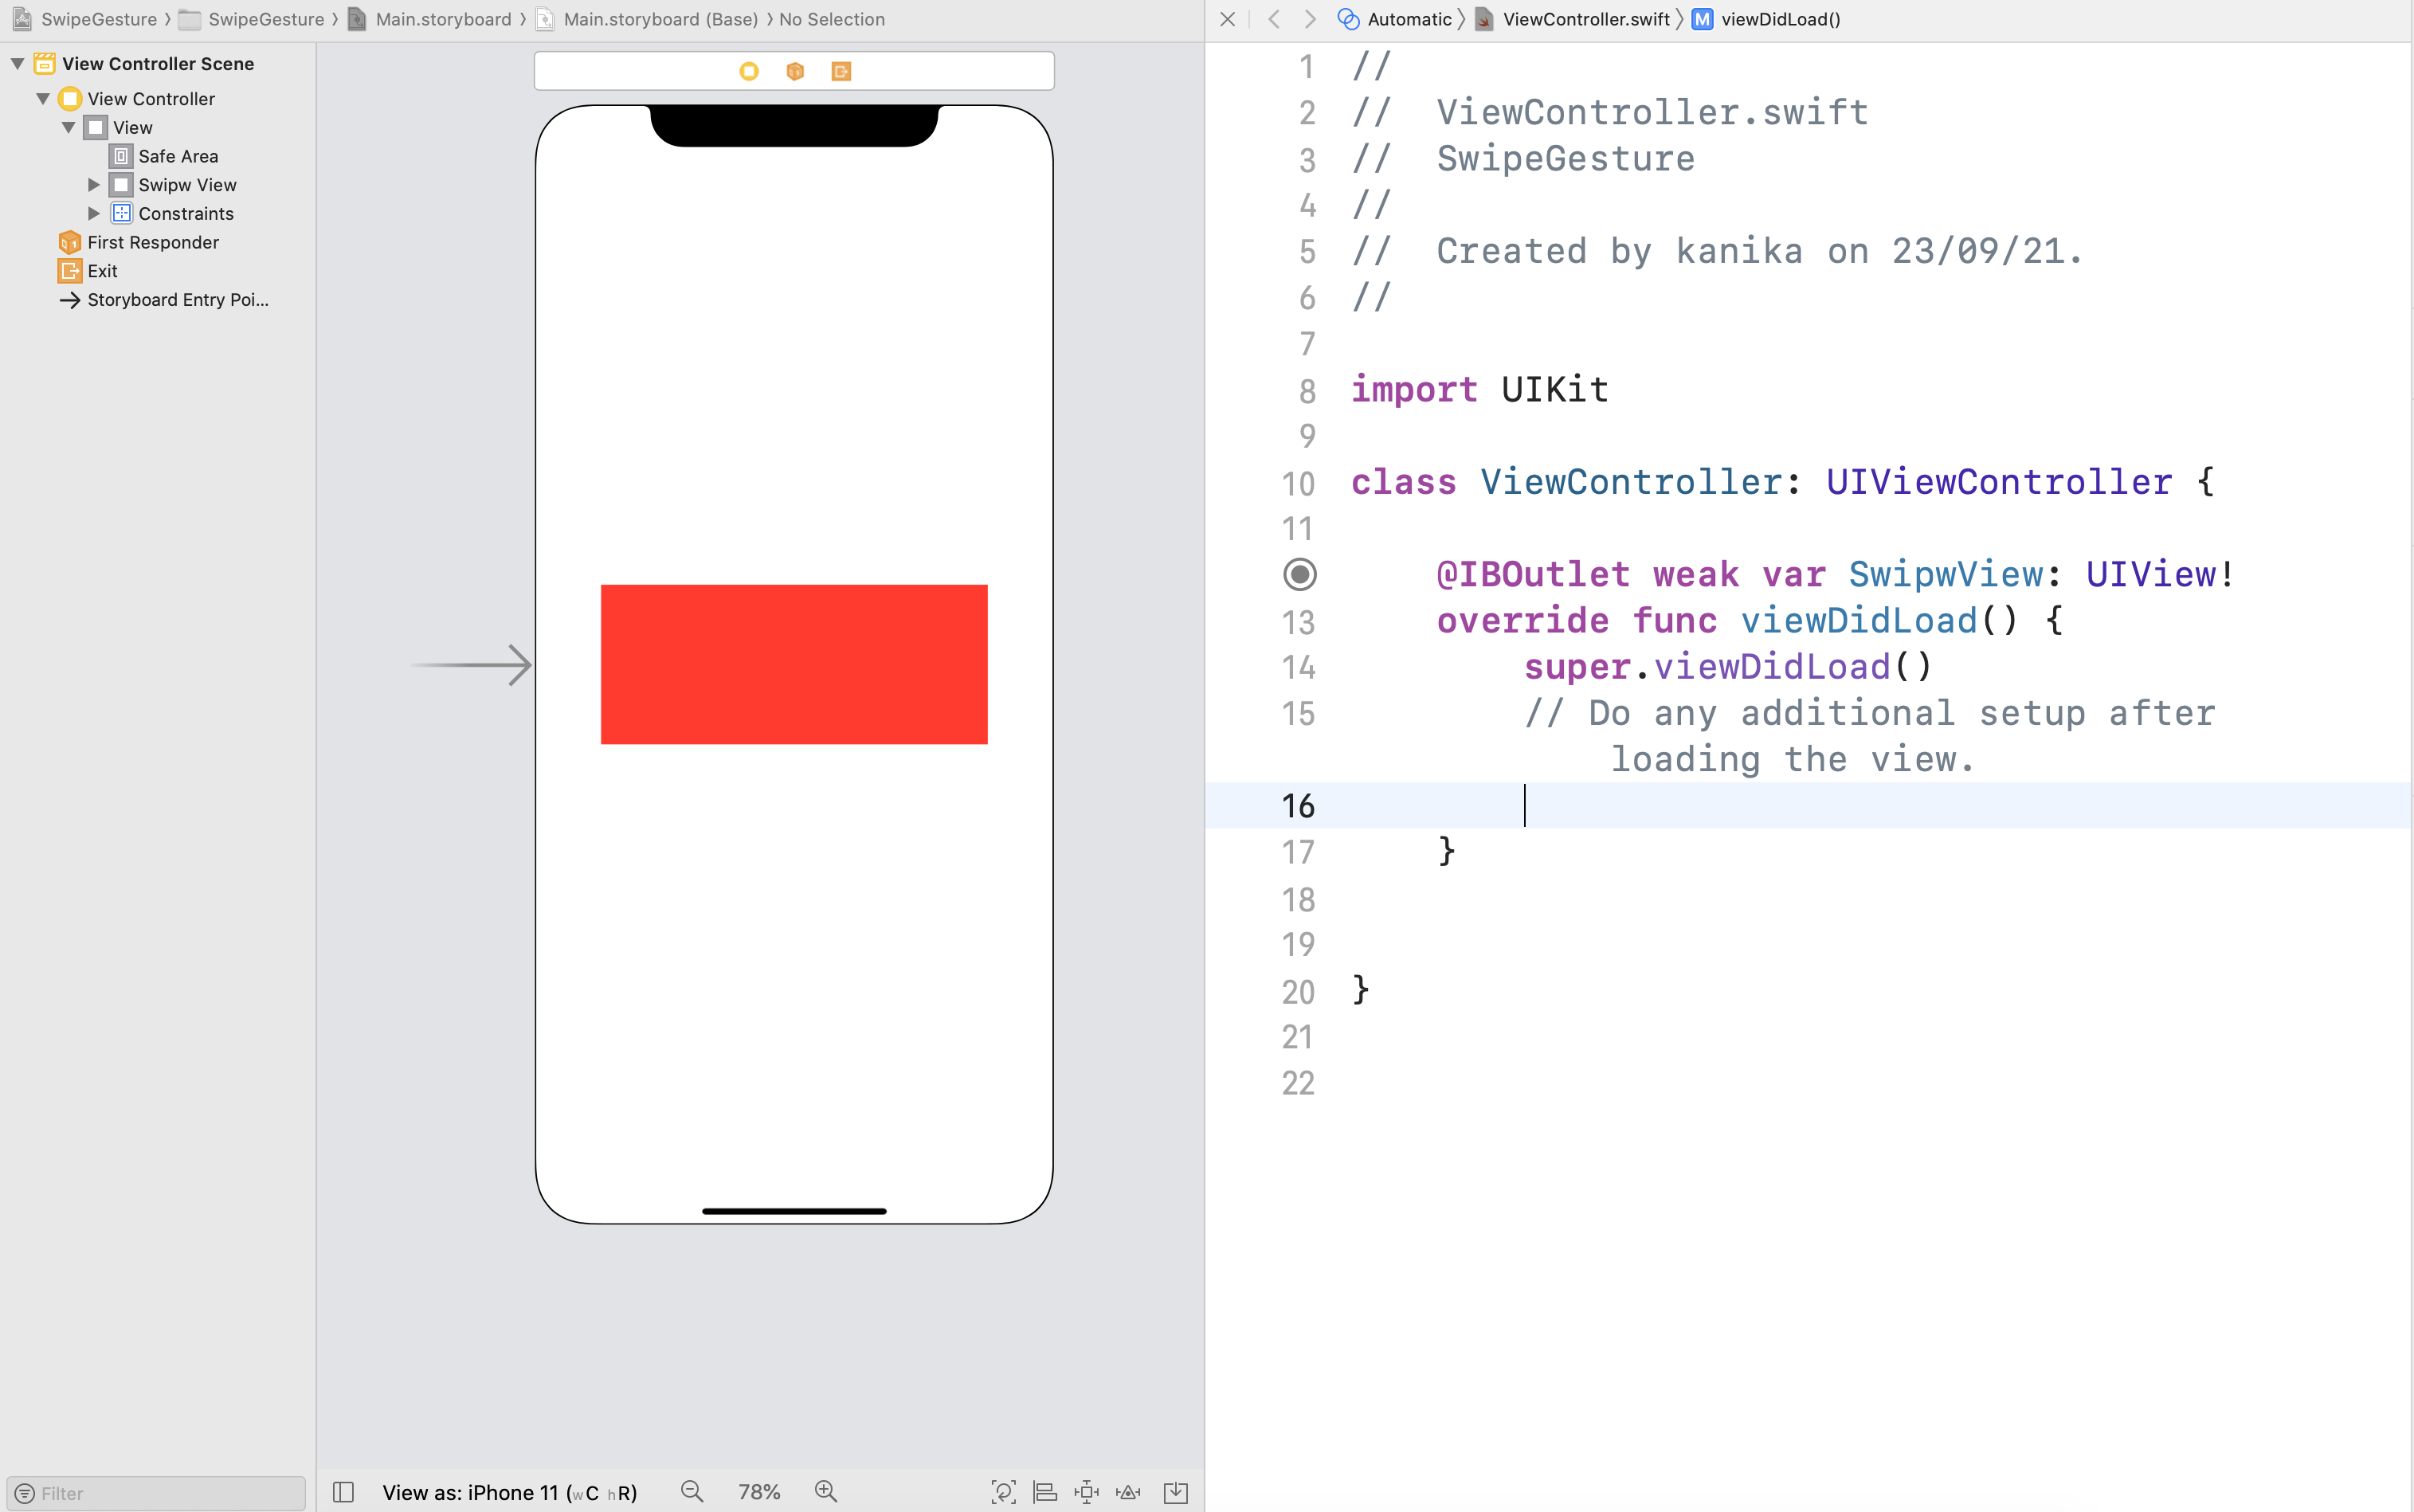Collapse the View Controller tree item

(x=43, y=98)
